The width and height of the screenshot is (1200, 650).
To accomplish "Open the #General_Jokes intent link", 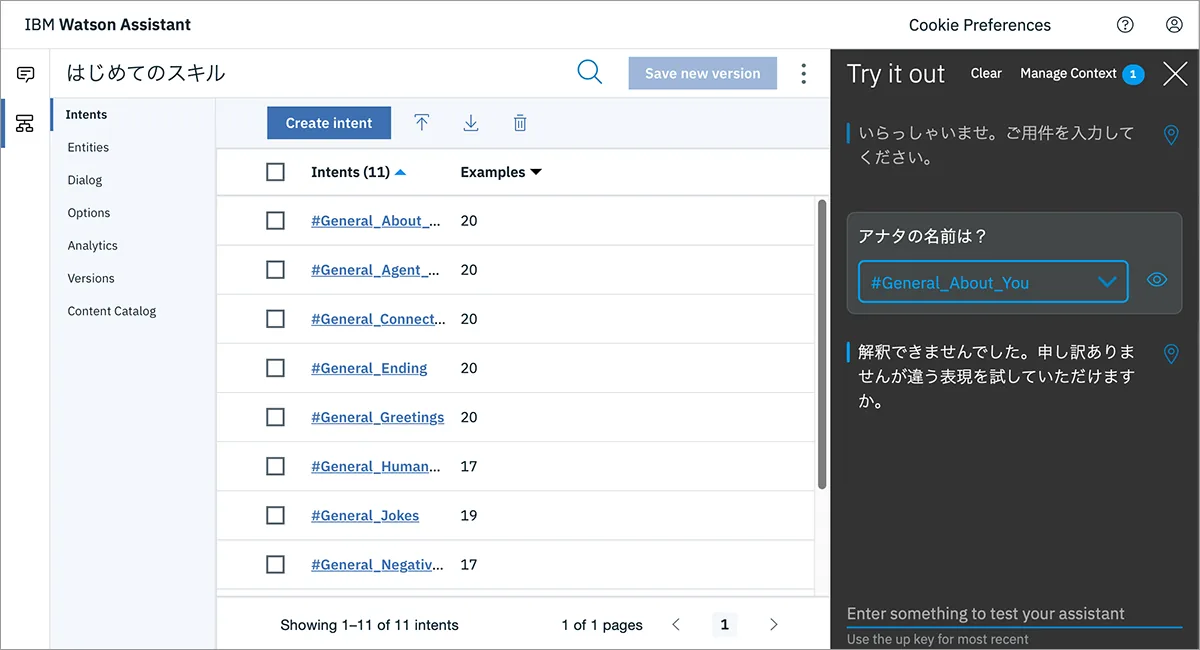I will pos(365,516).
